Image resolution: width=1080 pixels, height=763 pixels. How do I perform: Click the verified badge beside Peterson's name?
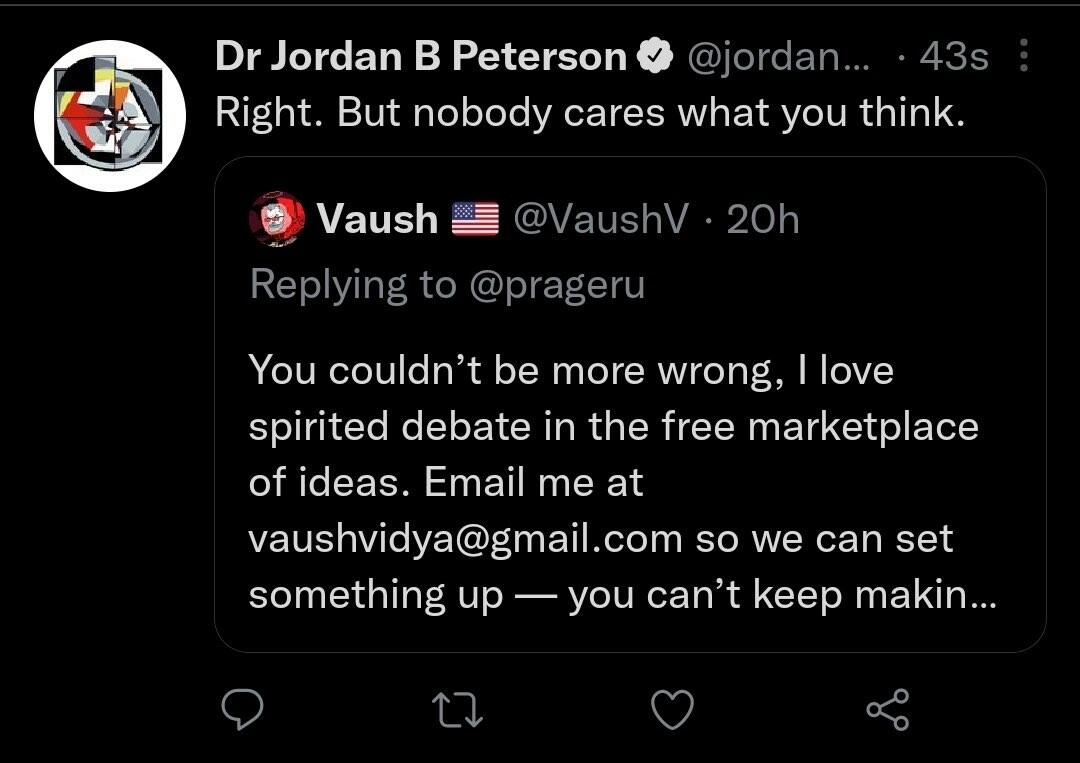[656, 58]
